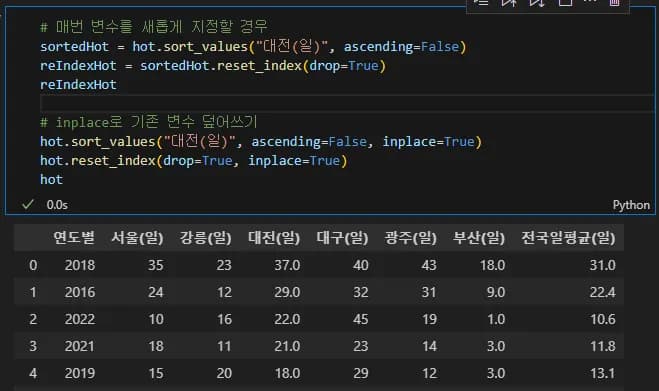Click the 22.0 value in 대전(일) column
The height and width of the screenshot is (391, 659).
tap(287, 319)
